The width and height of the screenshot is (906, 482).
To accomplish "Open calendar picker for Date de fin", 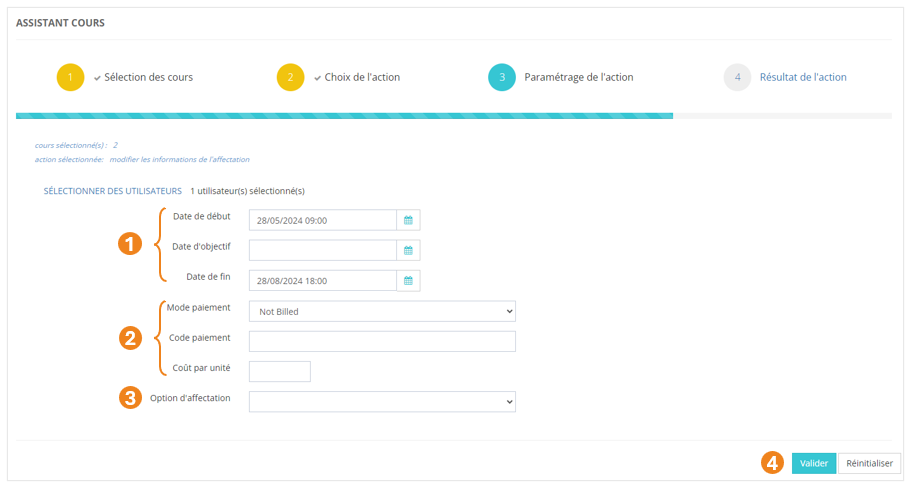I will (x=408, y=281).
